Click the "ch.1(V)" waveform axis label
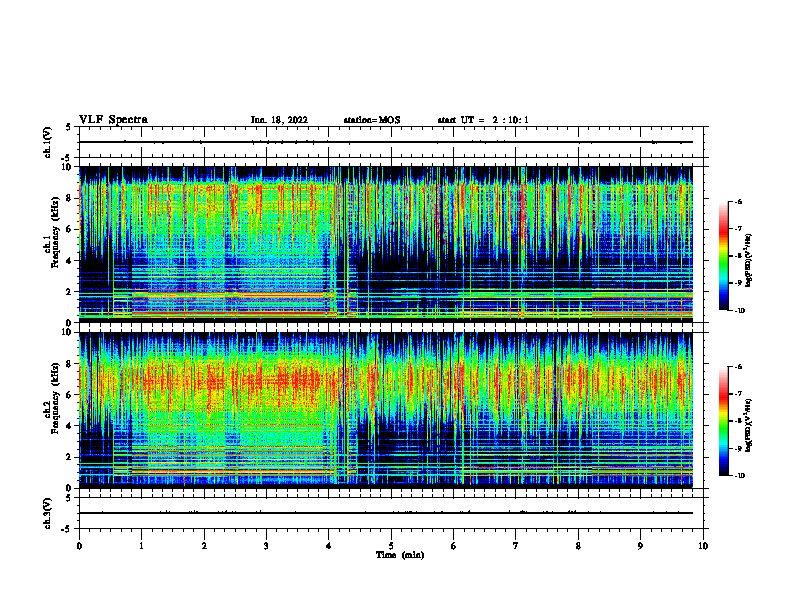The image size is (792, 612). point(48,142)
